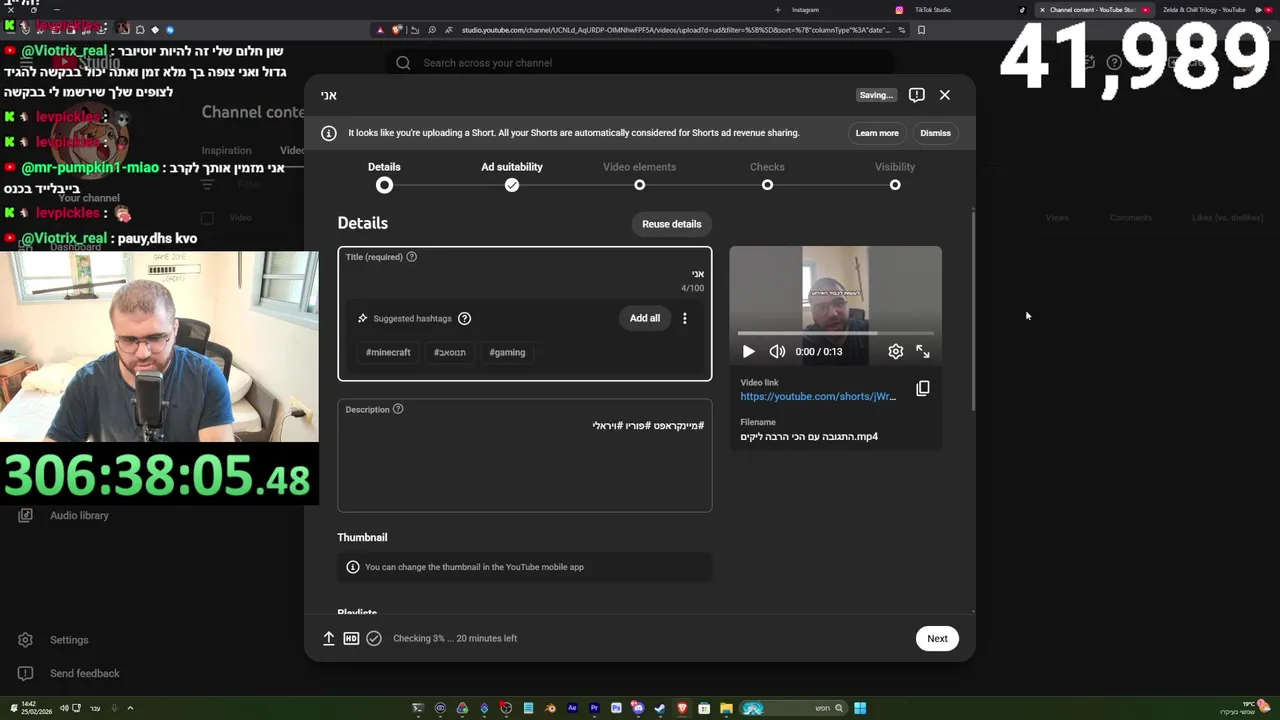
Task: Expand the system tray hidden icons chevron
Action: (130, 708)
